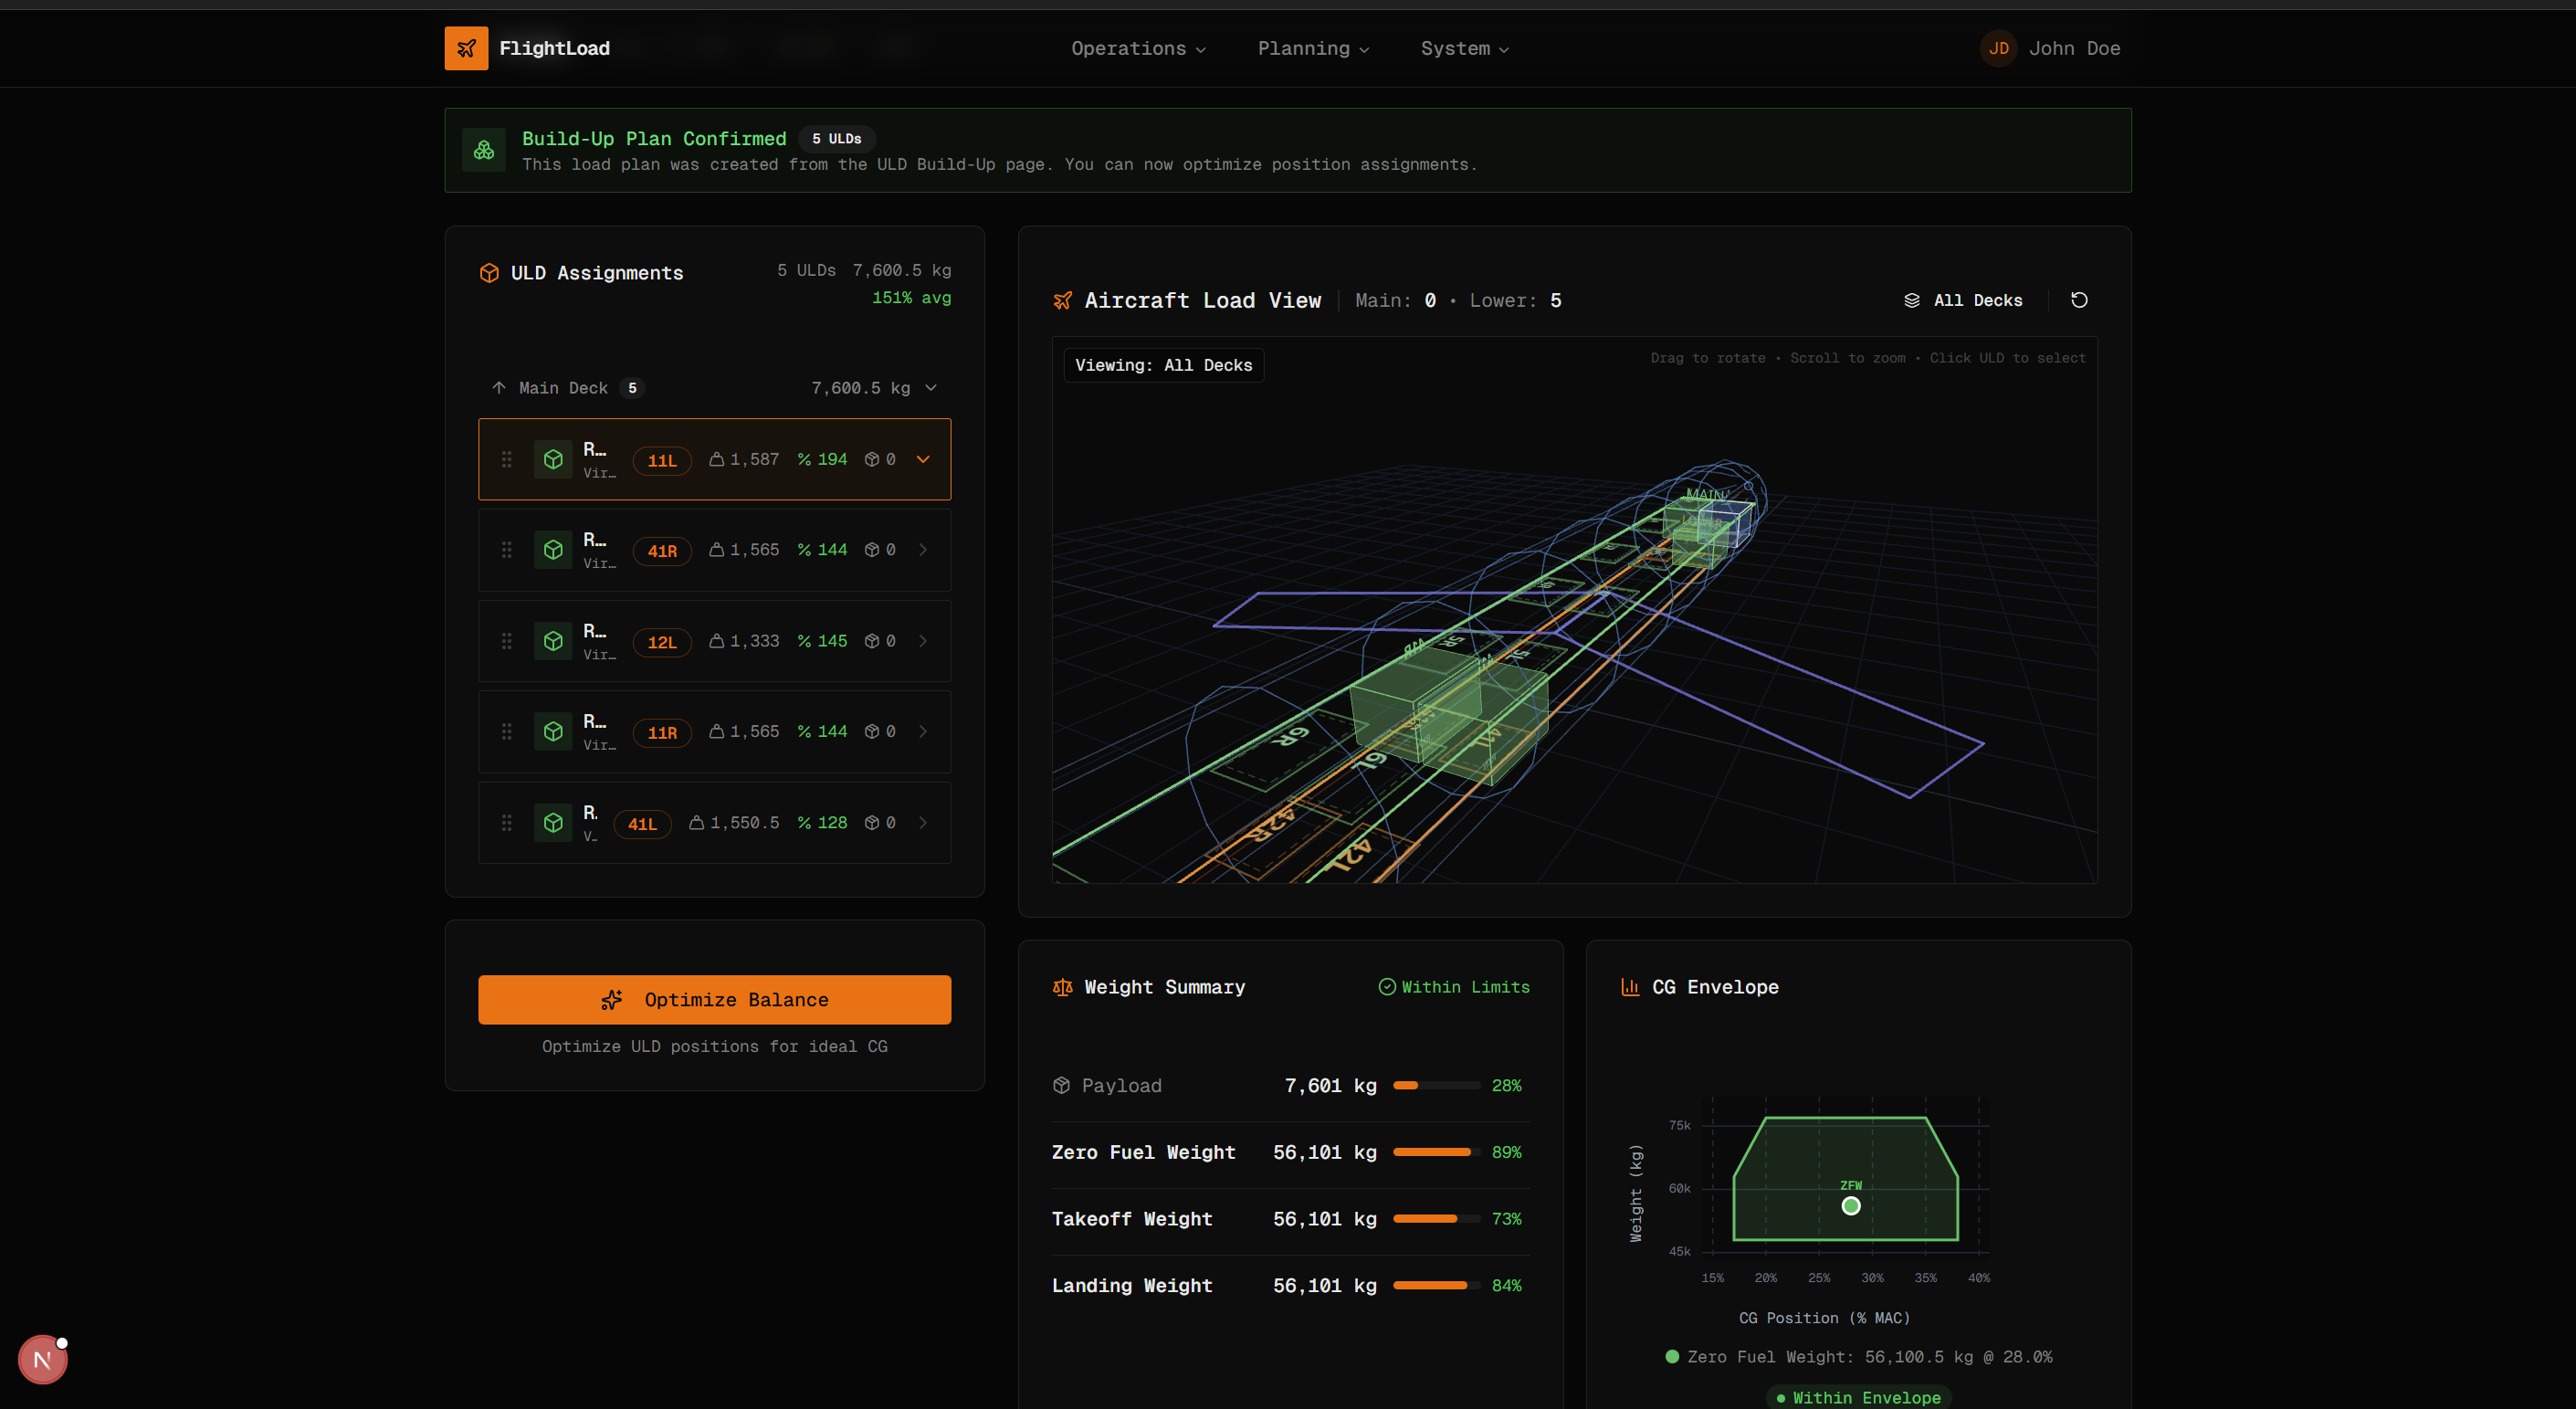This screenshot has width=2576, height=1409.
Task: Click the drag handle on 41L row
Action: pos(507,822)
